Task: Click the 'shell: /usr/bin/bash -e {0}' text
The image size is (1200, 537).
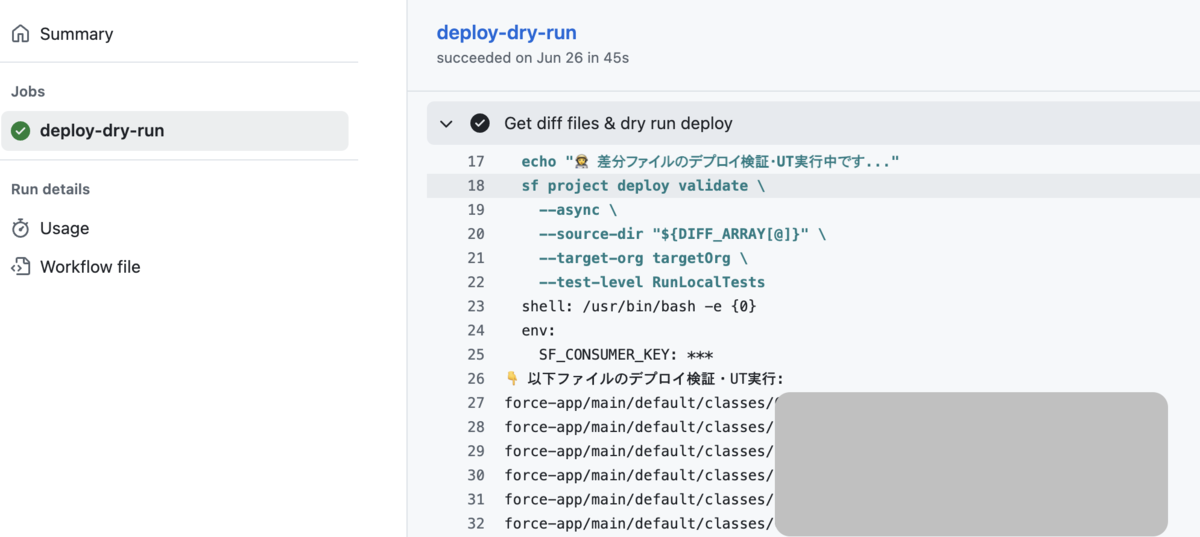Action: pos(639,306)
